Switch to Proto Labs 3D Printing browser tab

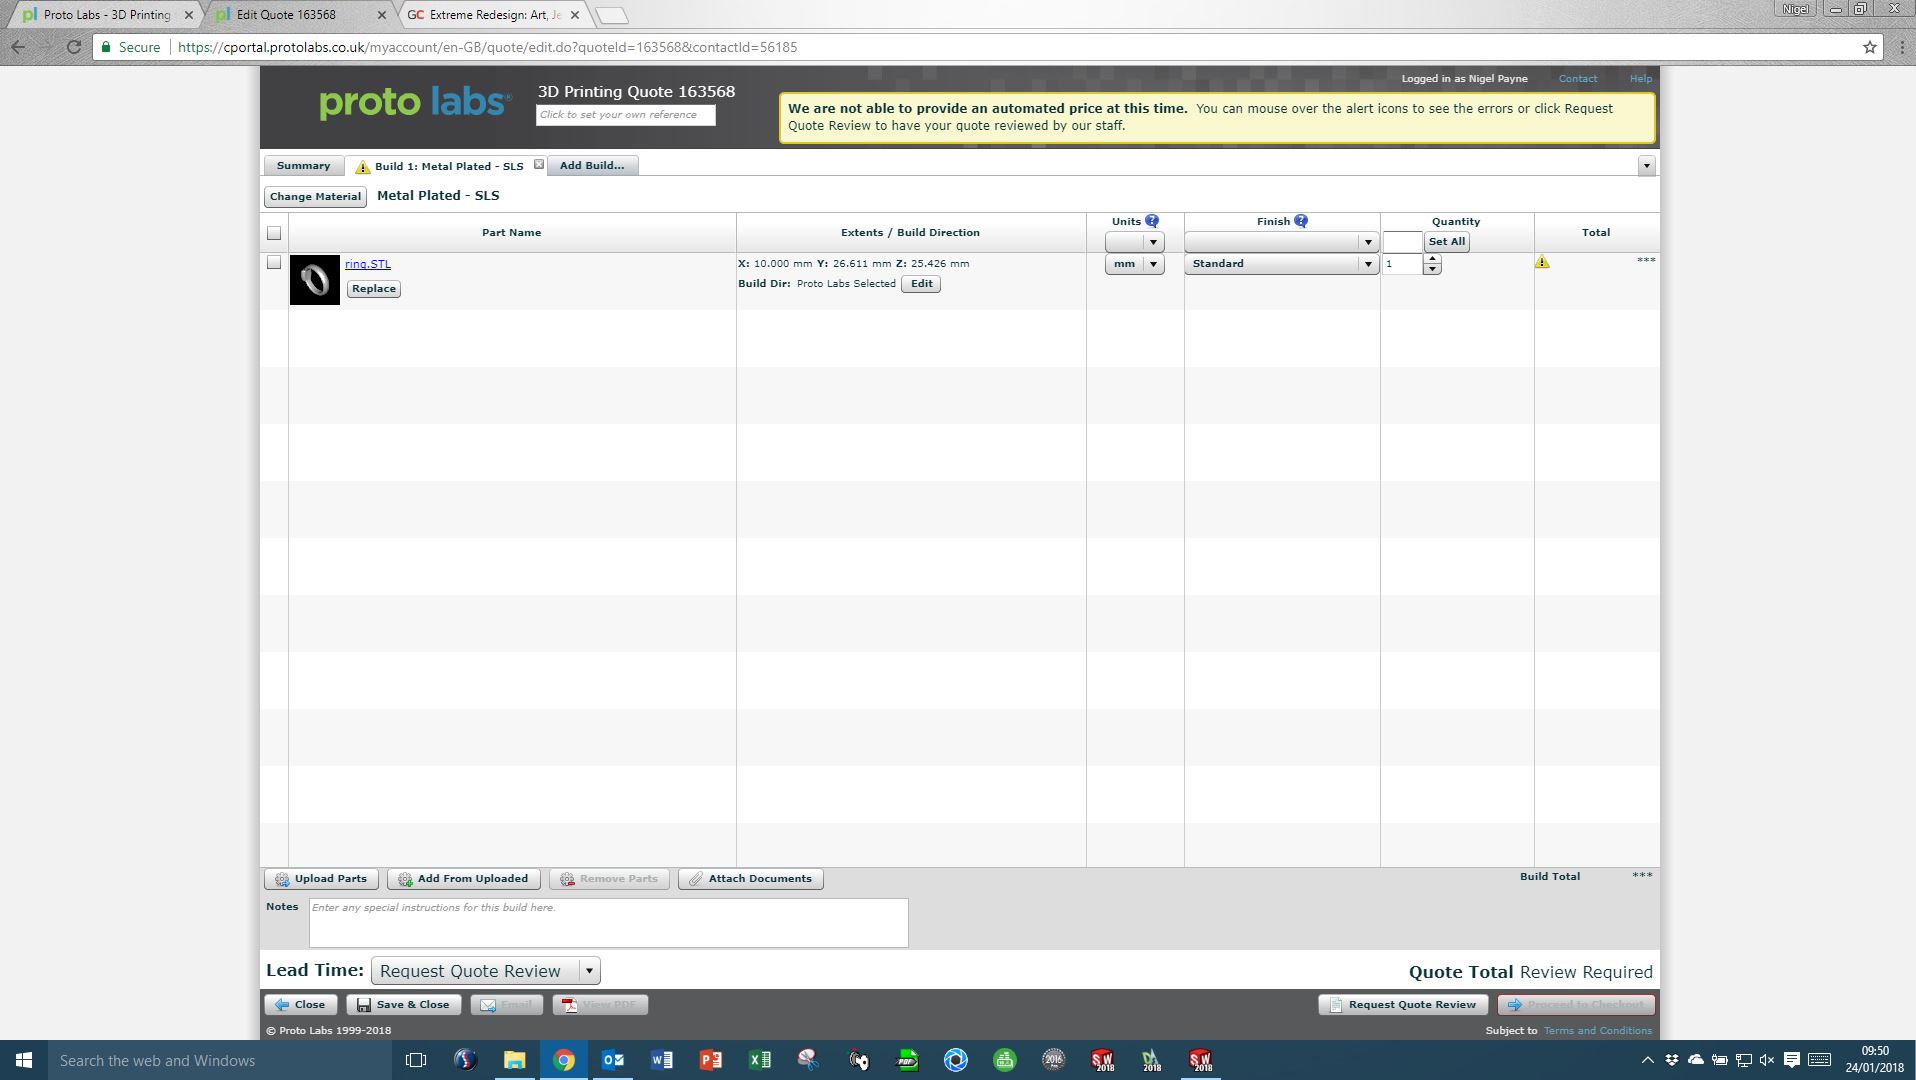coord(106,15)
